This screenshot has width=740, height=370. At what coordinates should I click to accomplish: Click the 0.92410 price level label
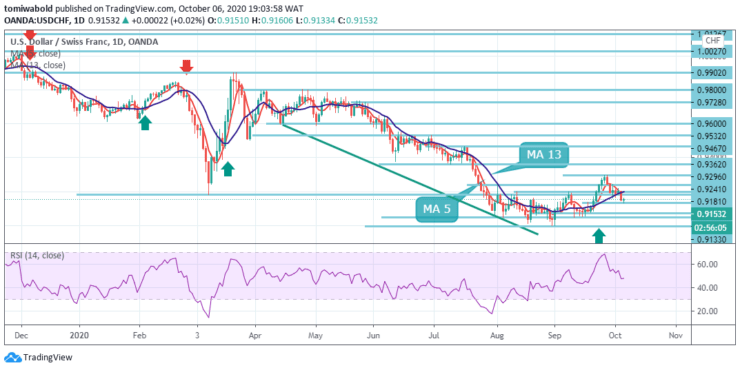[711, 189]
